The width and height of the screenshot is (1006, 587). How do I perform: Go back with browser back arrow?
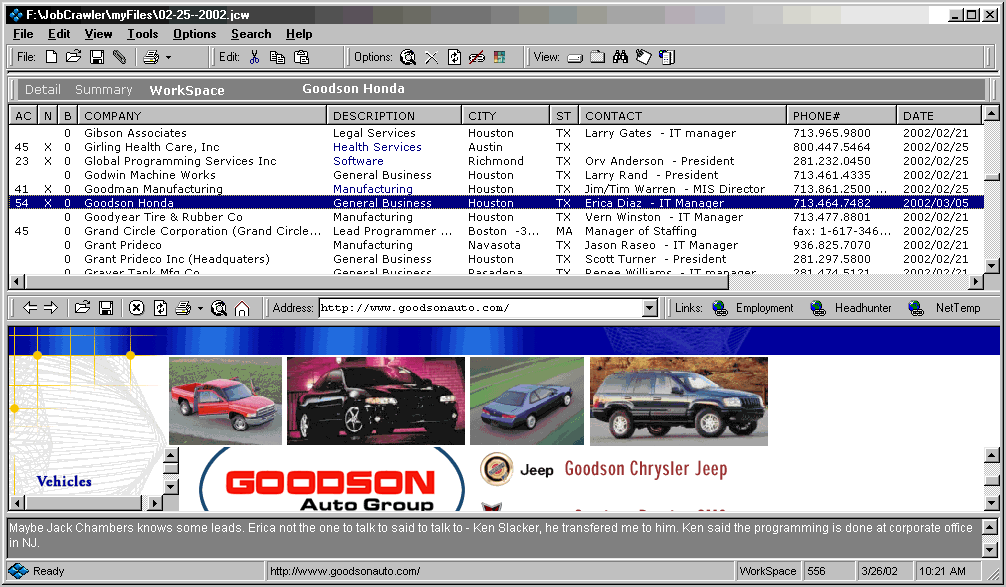click(30, 308)
